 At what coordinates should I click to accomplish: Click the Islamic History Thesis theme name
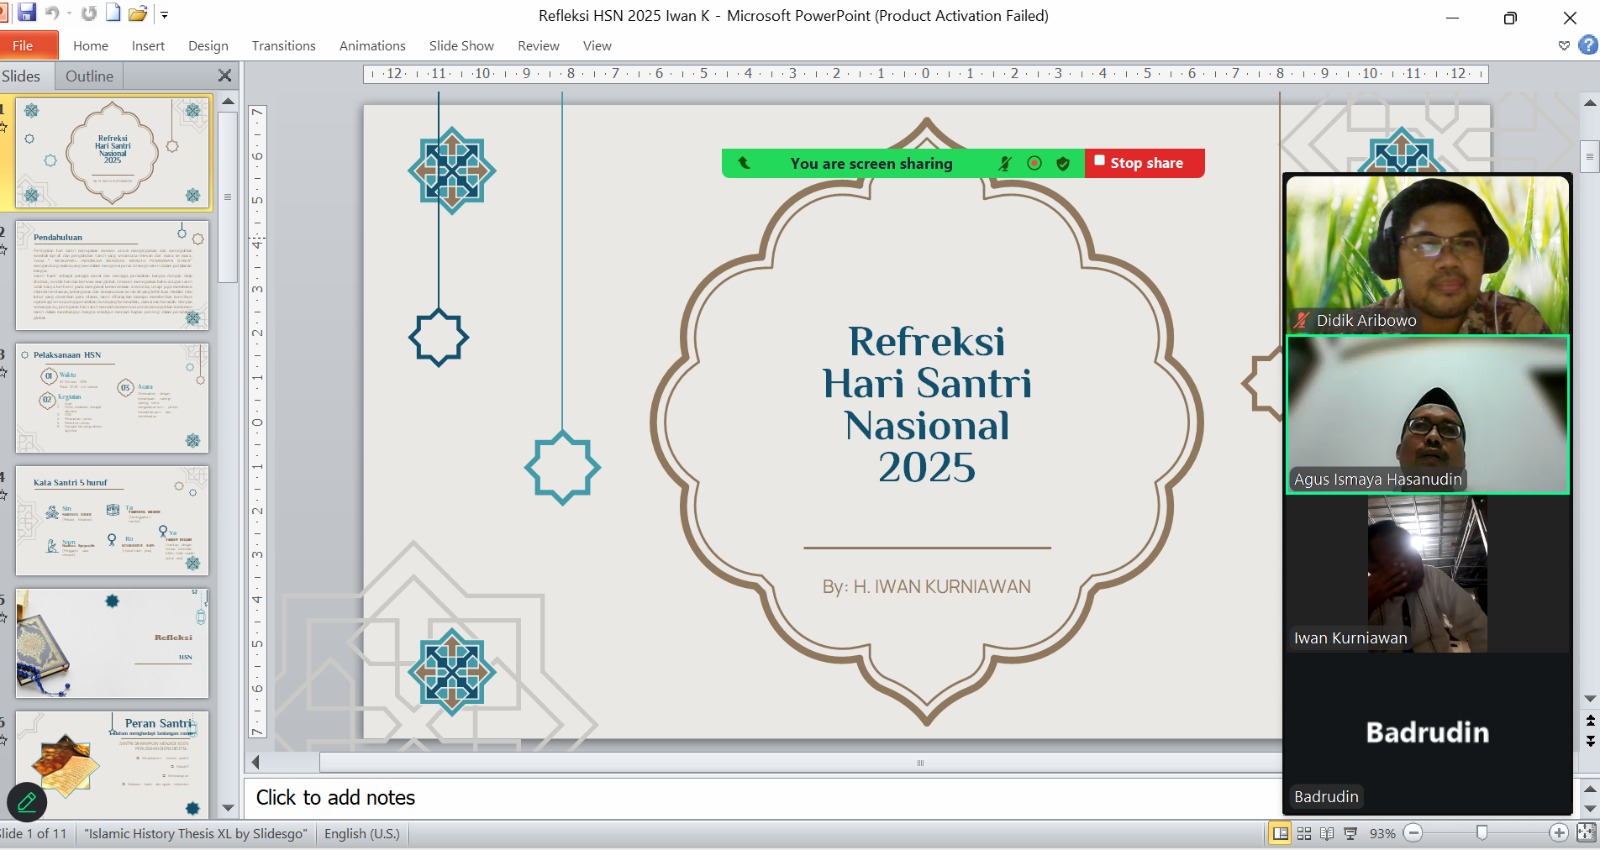(195, 833)
